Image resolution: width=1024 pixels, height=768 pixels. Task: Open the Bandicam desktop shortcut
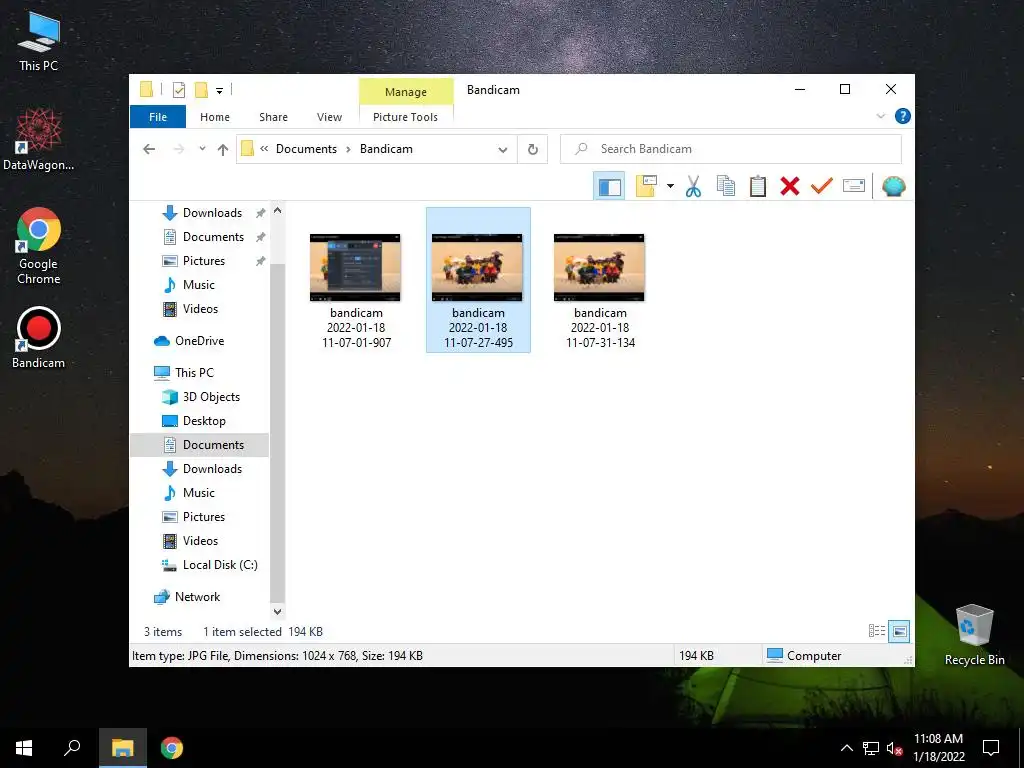tap(39, 338)
